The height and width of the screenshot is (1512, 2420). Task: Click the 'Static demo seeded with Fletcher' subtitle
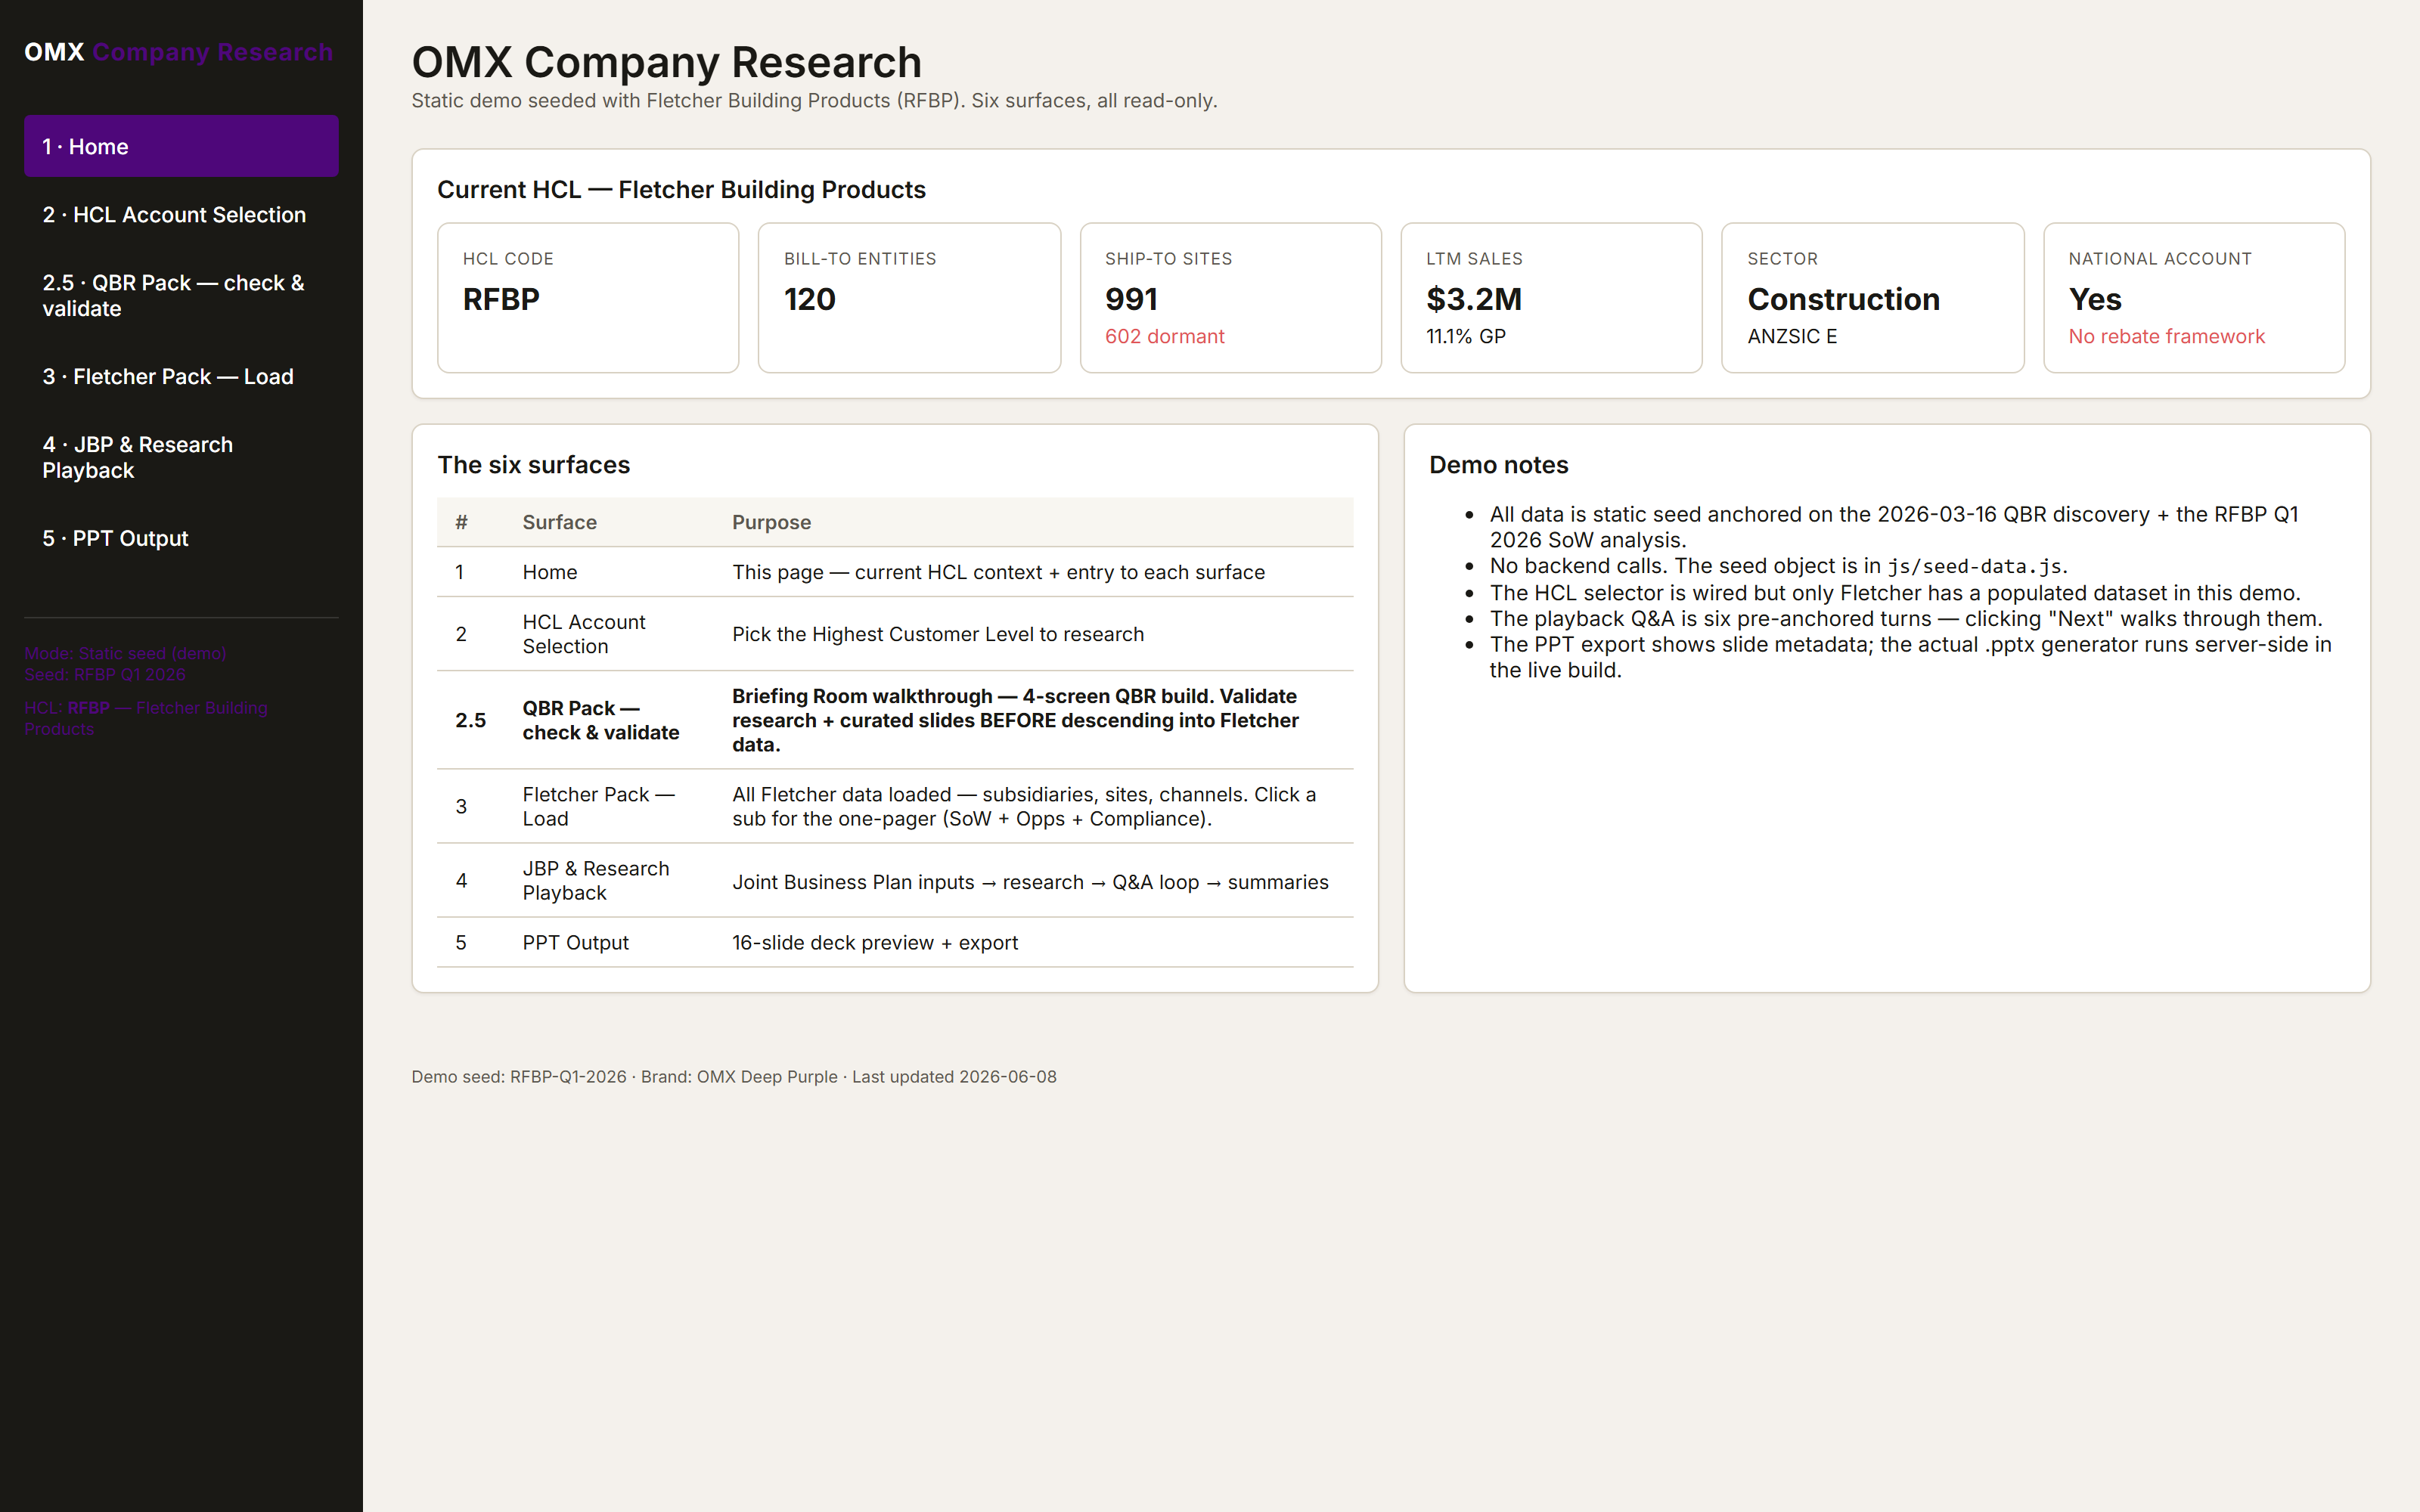pyautogui.click(x=814, y=100)
